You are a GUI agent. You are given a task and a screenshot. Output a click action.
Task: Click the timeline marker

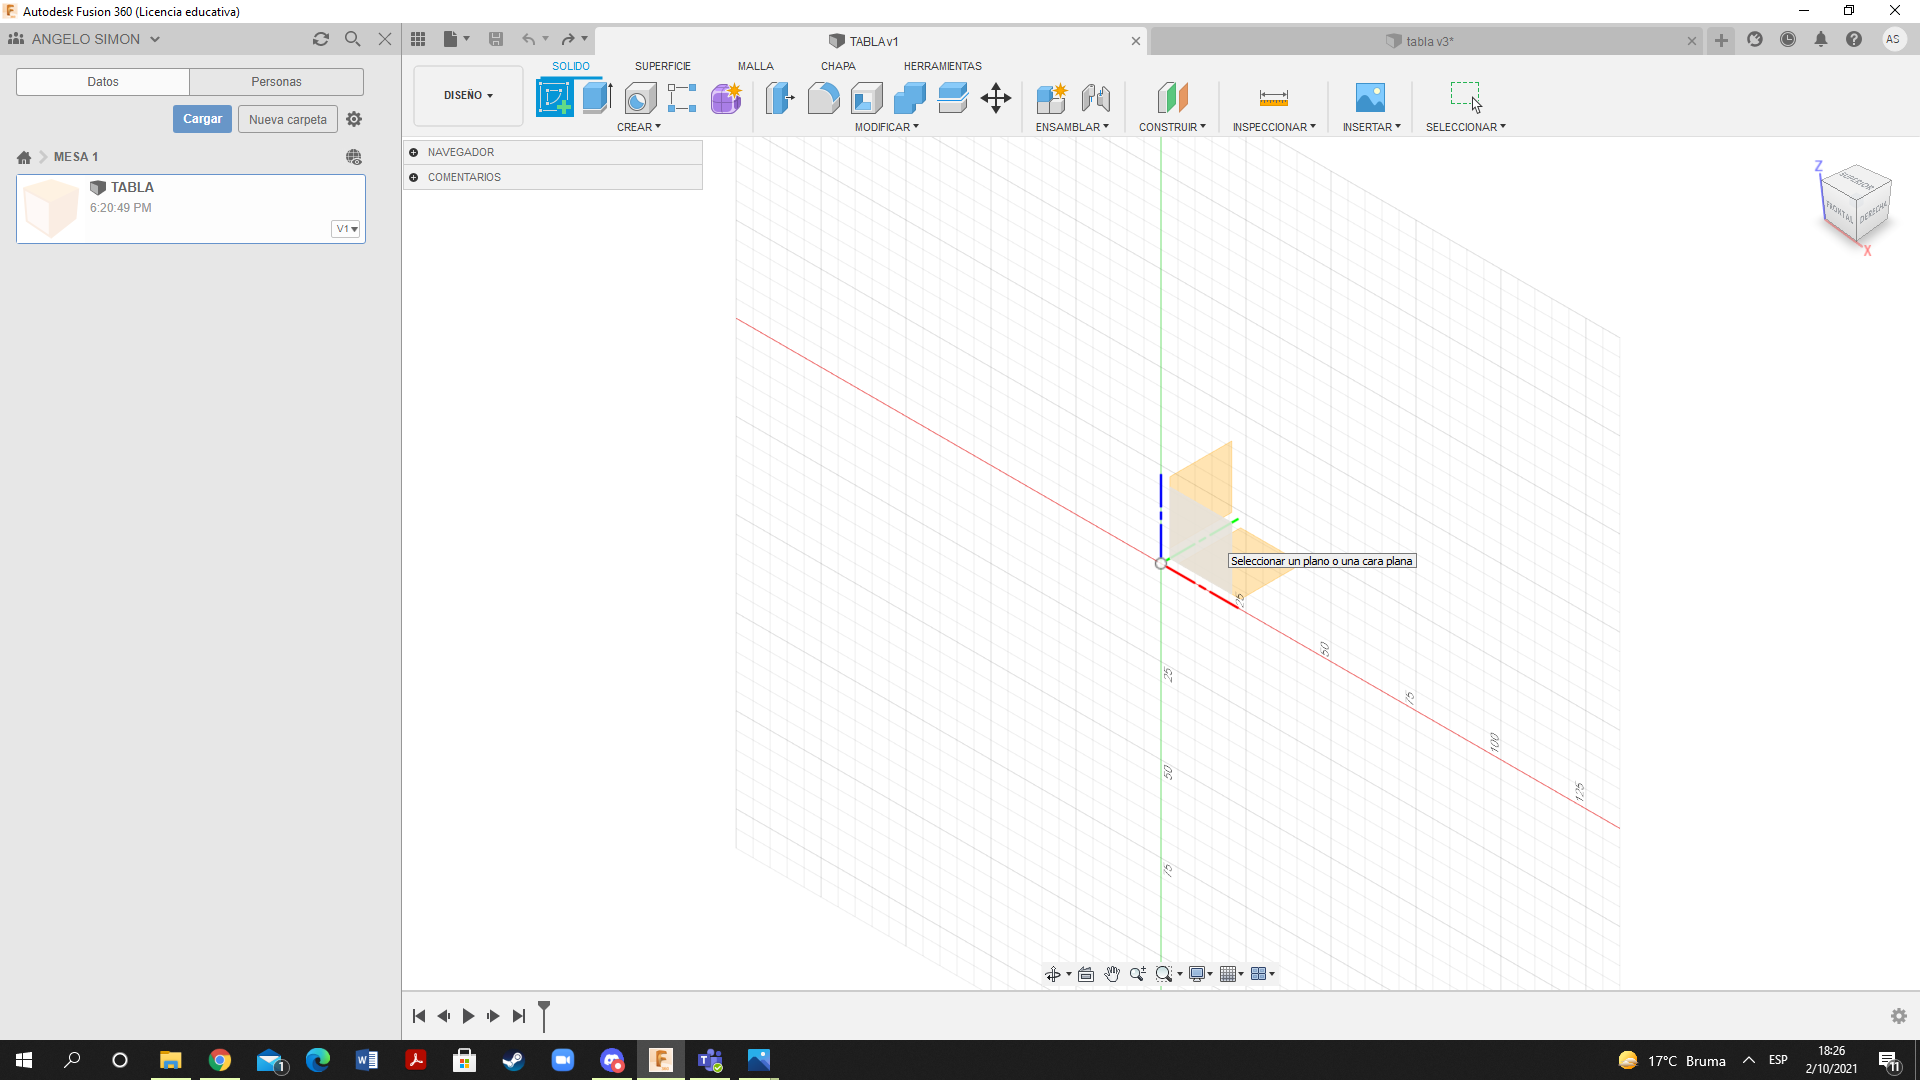[544, 1015]
